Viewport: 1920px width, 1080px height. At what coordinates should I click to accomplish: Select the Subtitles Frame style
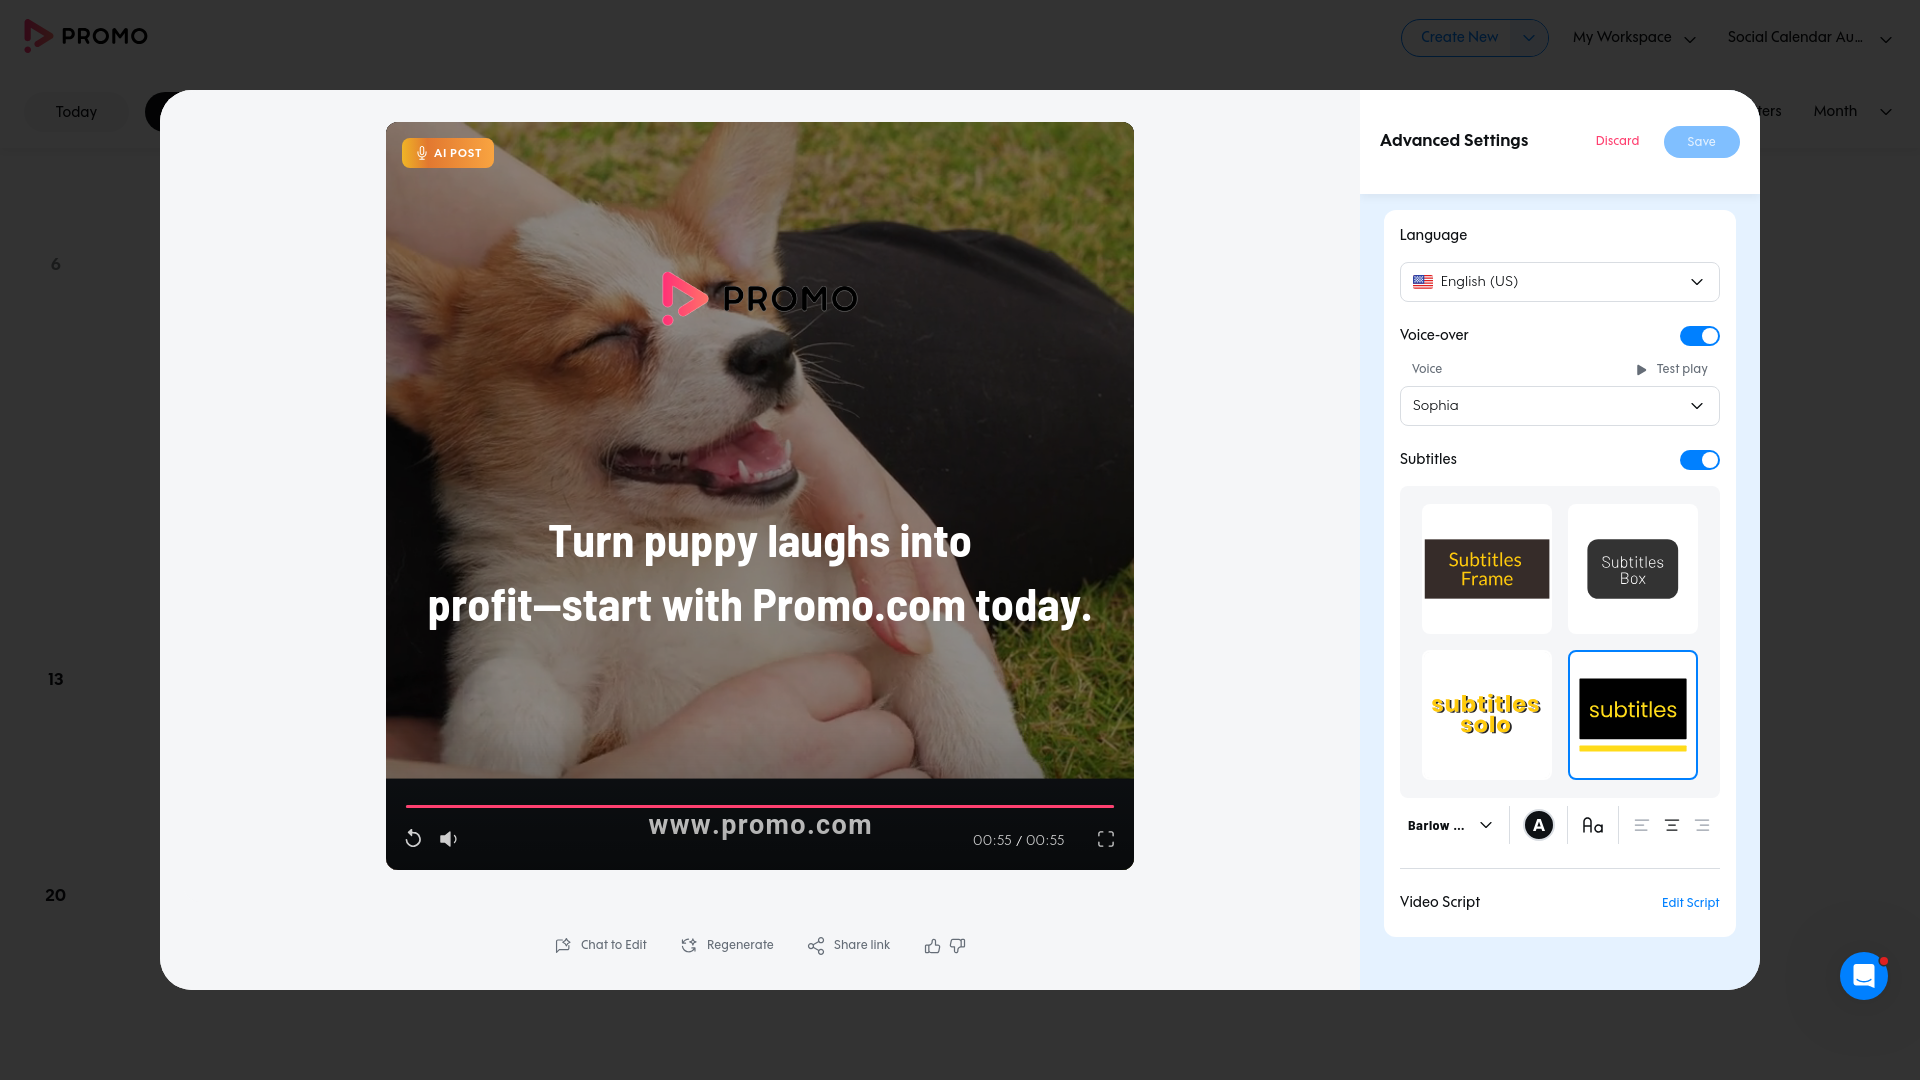point(1487,569)
